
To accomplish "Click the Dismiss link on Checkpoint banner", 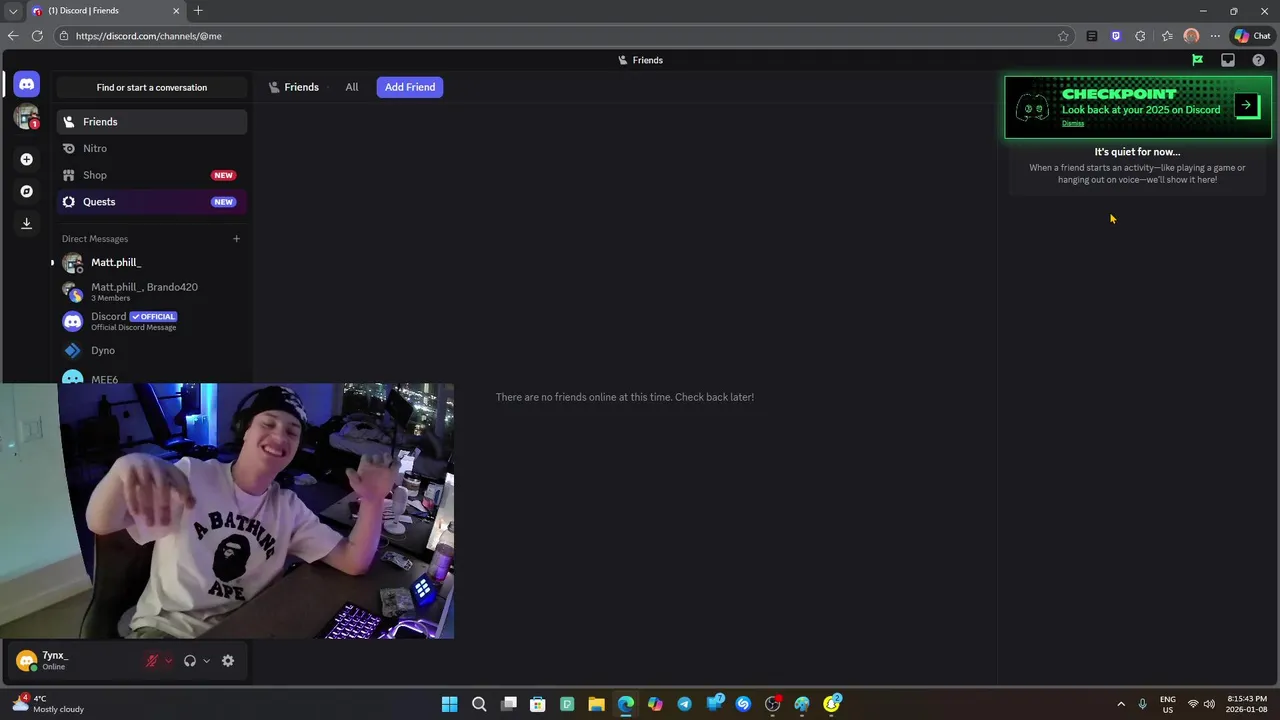I will coord(1073,123).
